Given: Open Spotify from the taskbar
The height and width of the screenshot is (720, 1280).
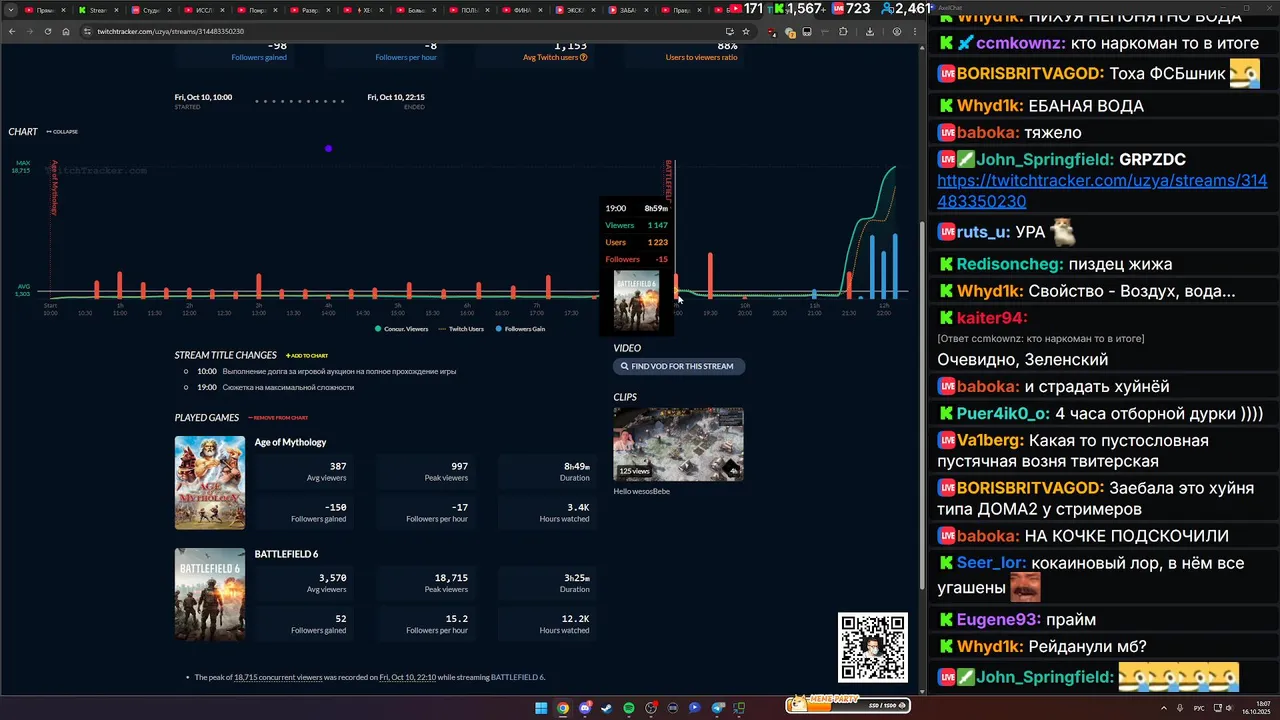Looking at the screenshot, I should (x=628, y=708).
